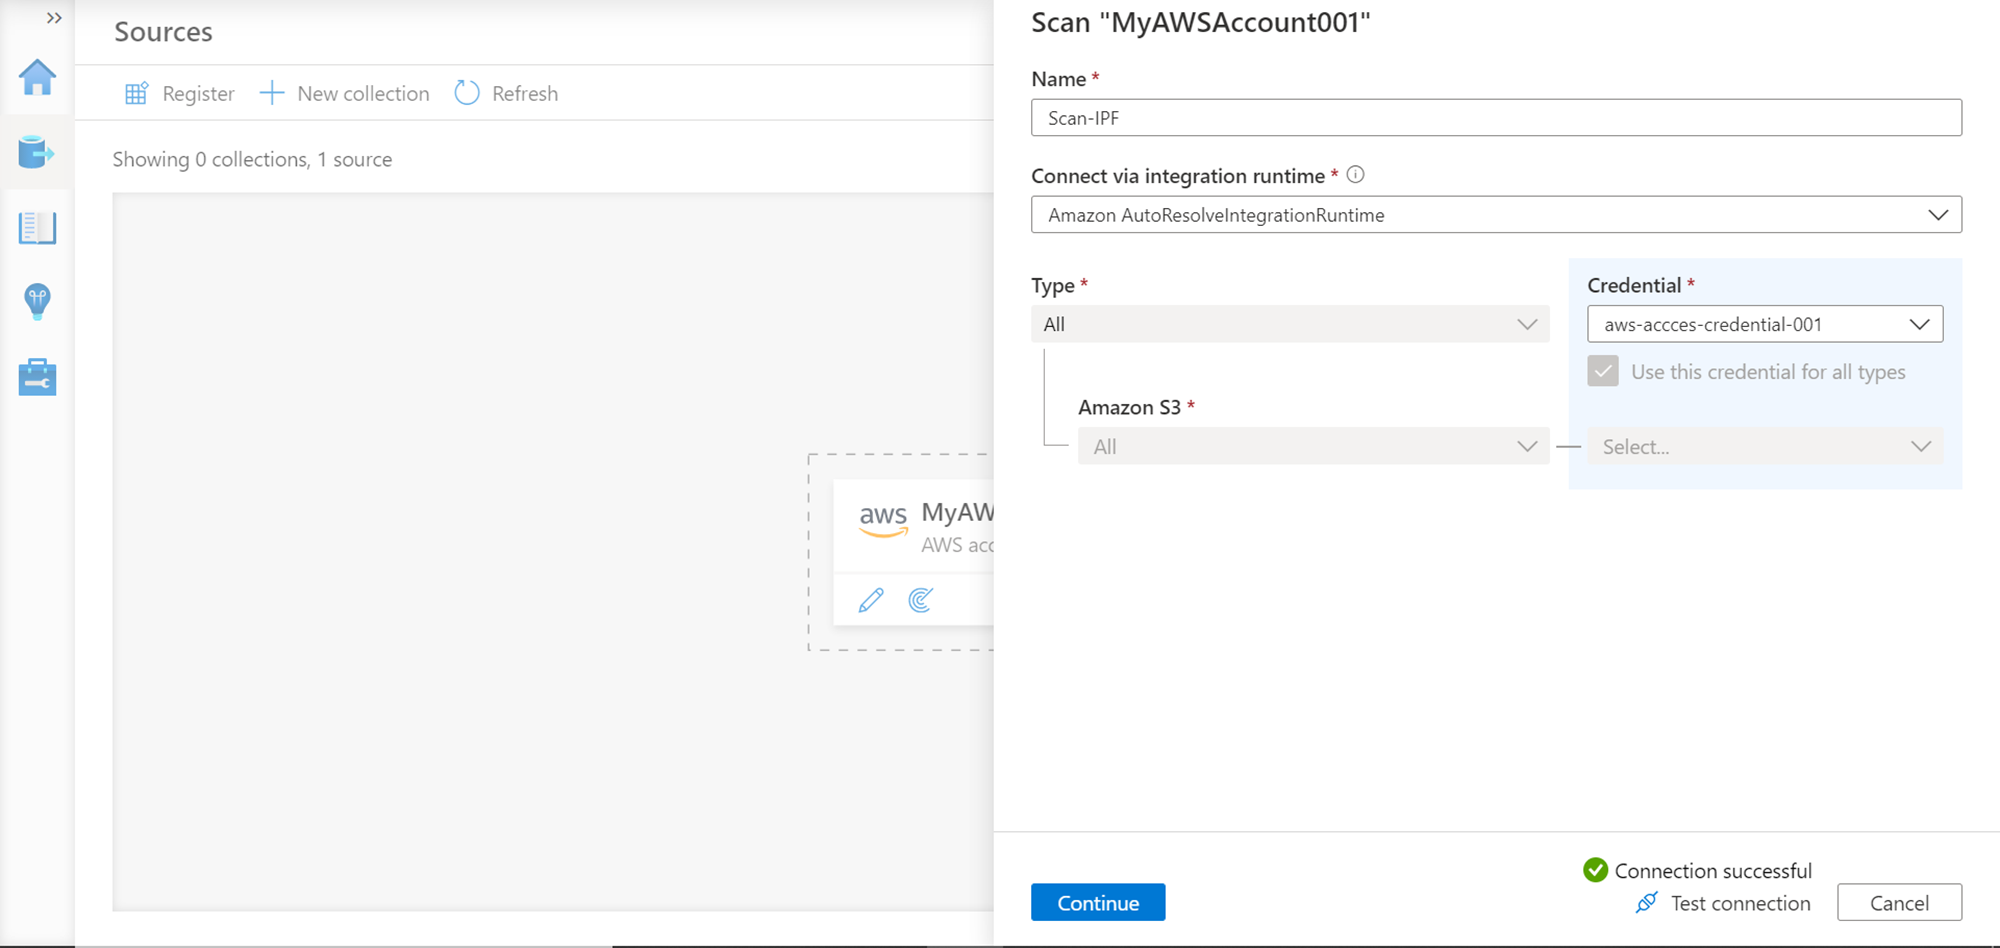Screen dimensions: 2000x948
Task: Toggle Use this credential for all types
Action: point(1603,371)
